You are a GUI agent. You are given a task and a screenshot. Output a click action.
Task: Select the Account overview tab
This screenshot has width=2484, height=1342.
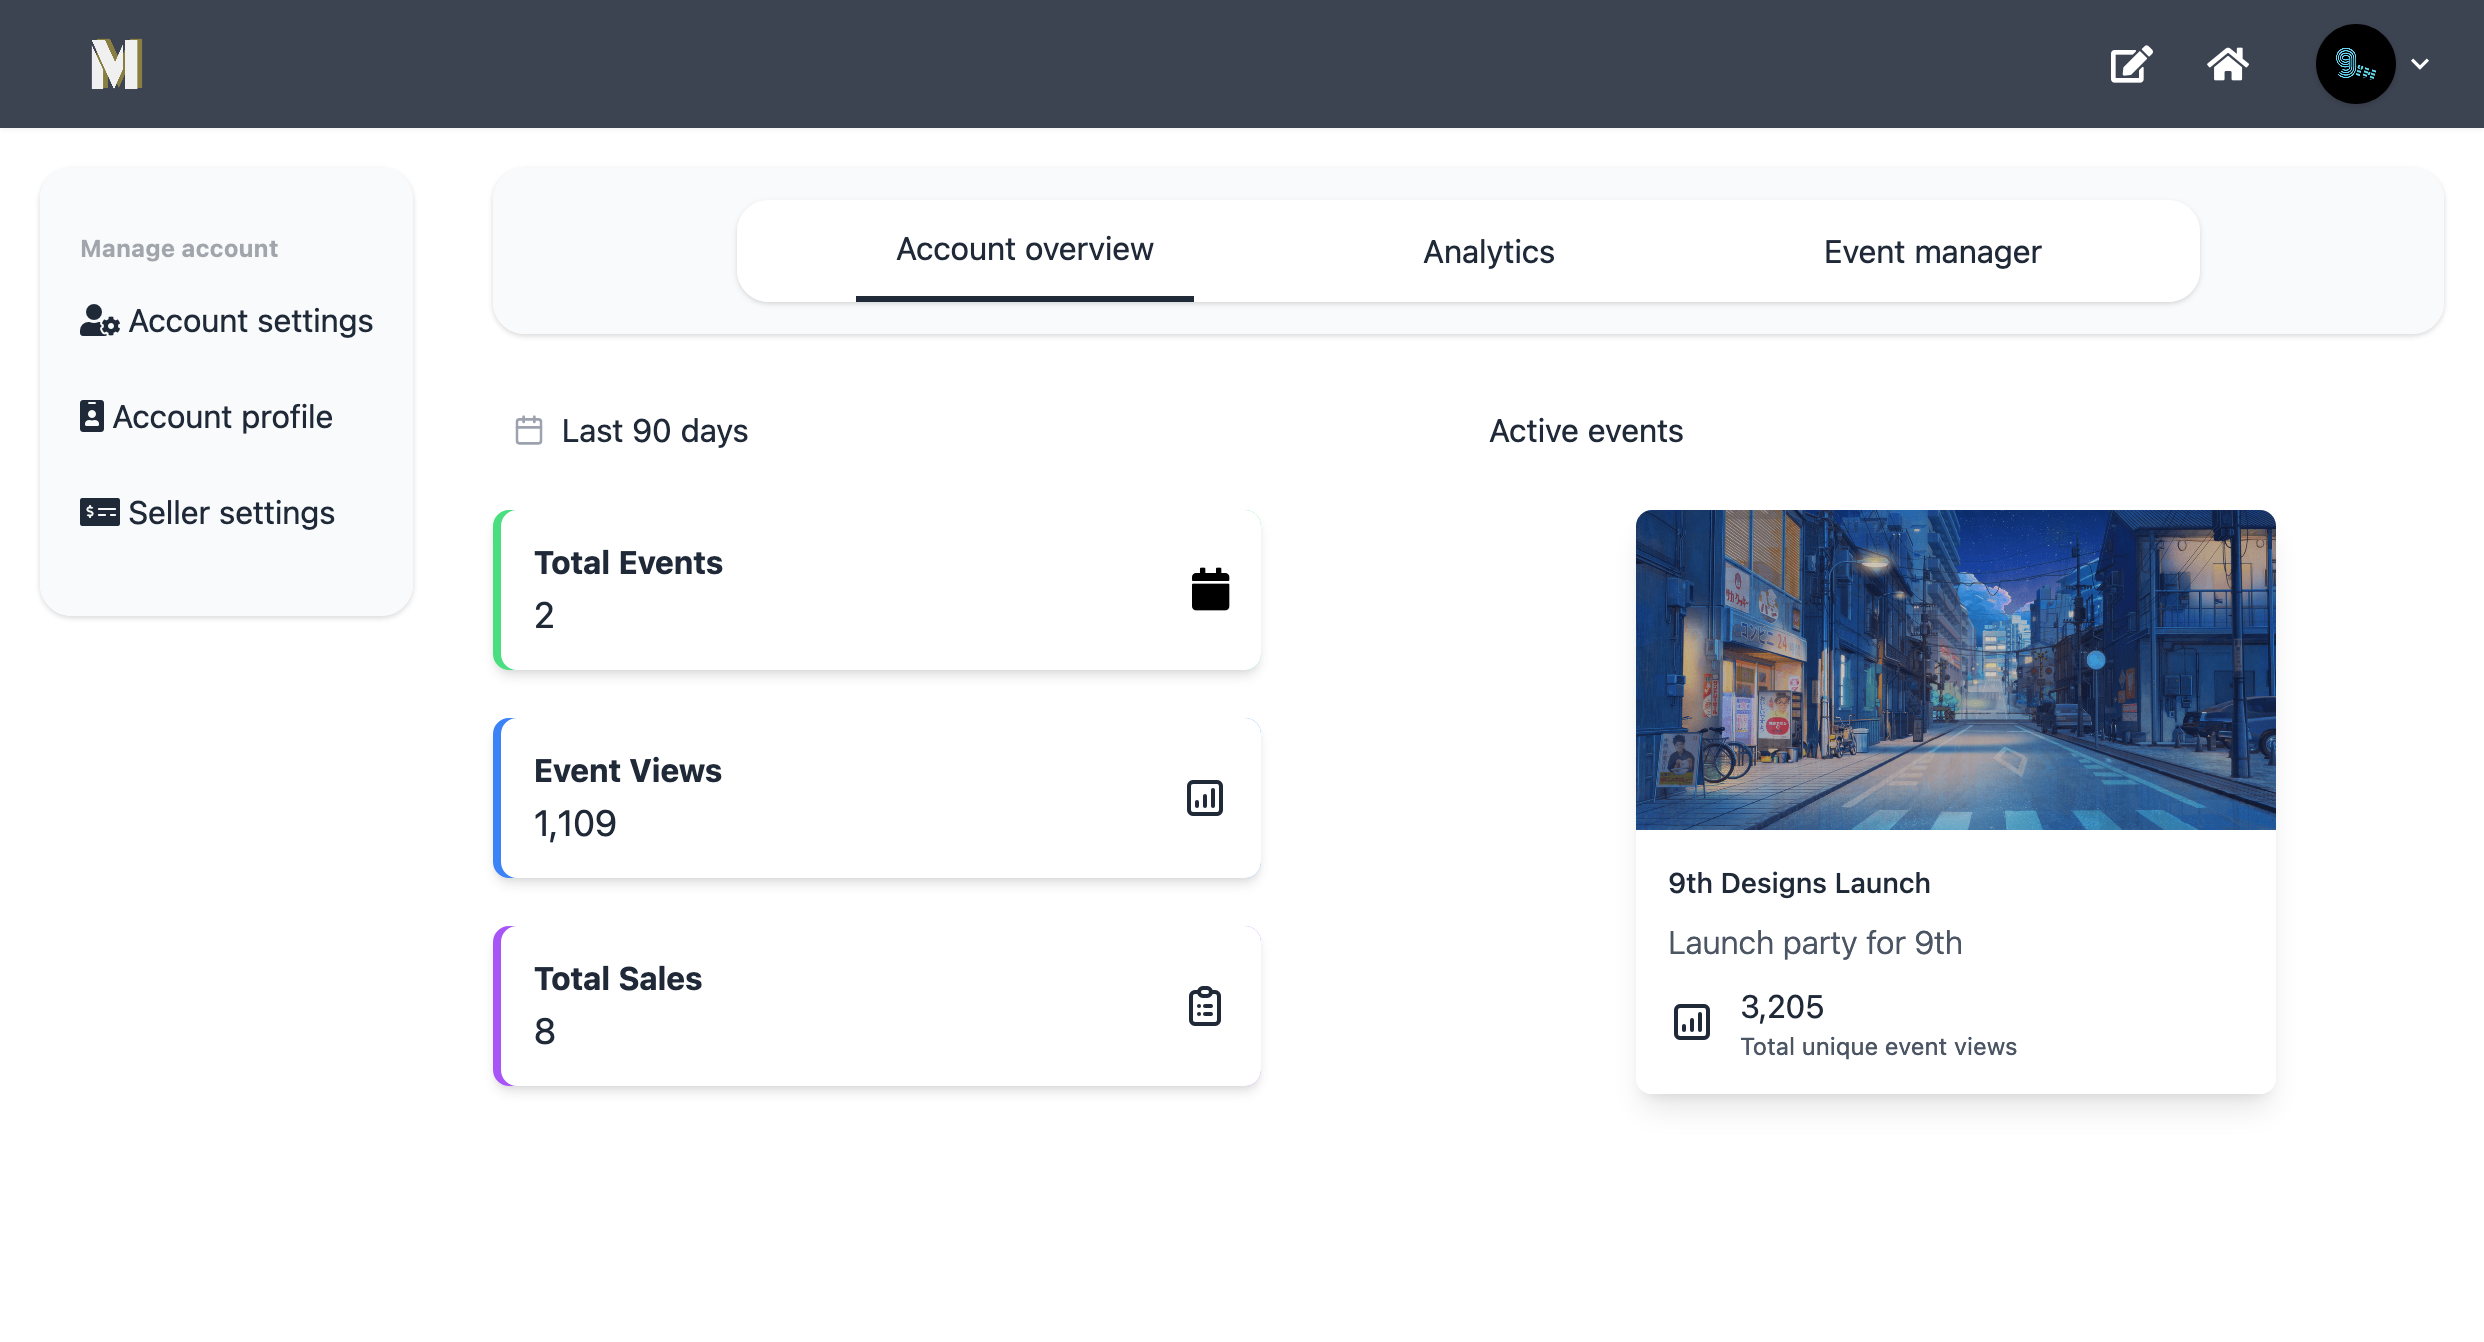(1024, 250)
